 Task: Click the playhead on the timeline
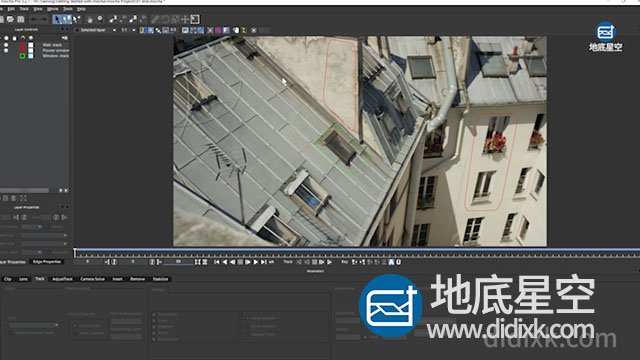coord(75,253)
